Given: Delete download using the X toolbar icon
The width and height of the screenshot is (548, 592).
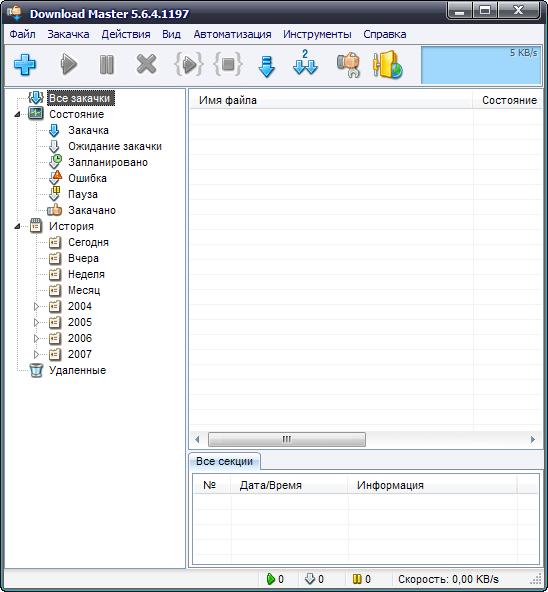Looking at the screenshot, I should point(146,64).
